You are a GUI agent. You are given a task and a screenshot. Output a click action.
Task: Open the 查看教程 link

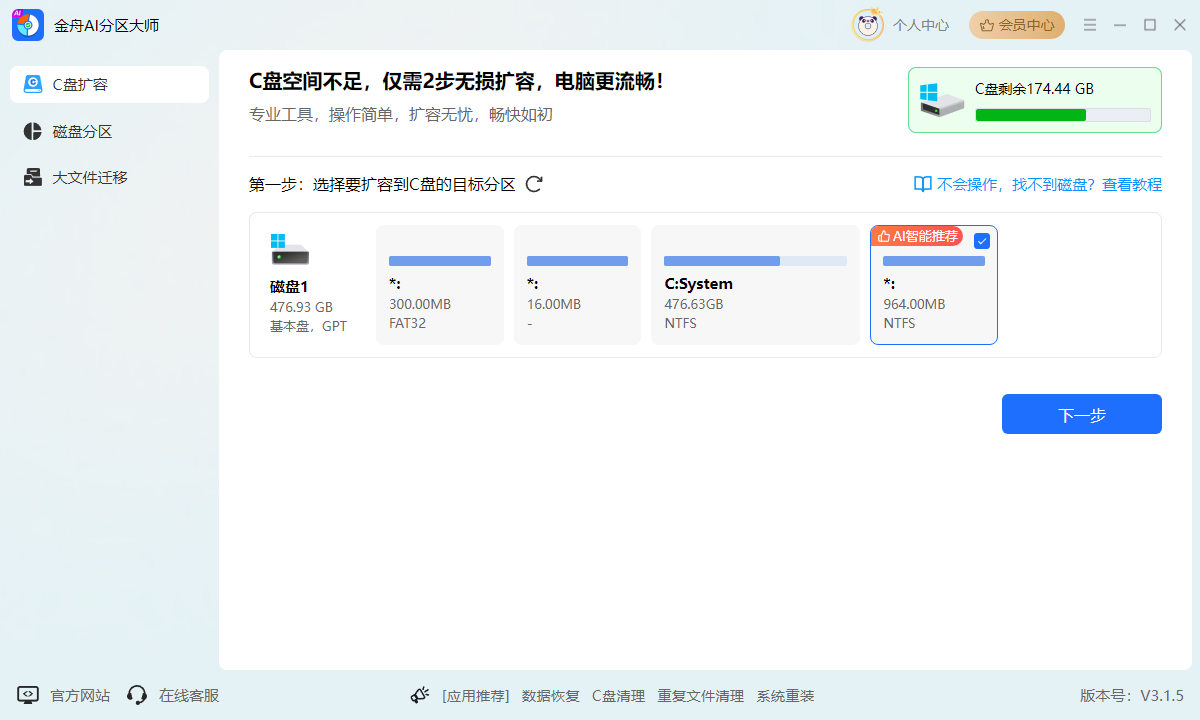pos(1131,184)
